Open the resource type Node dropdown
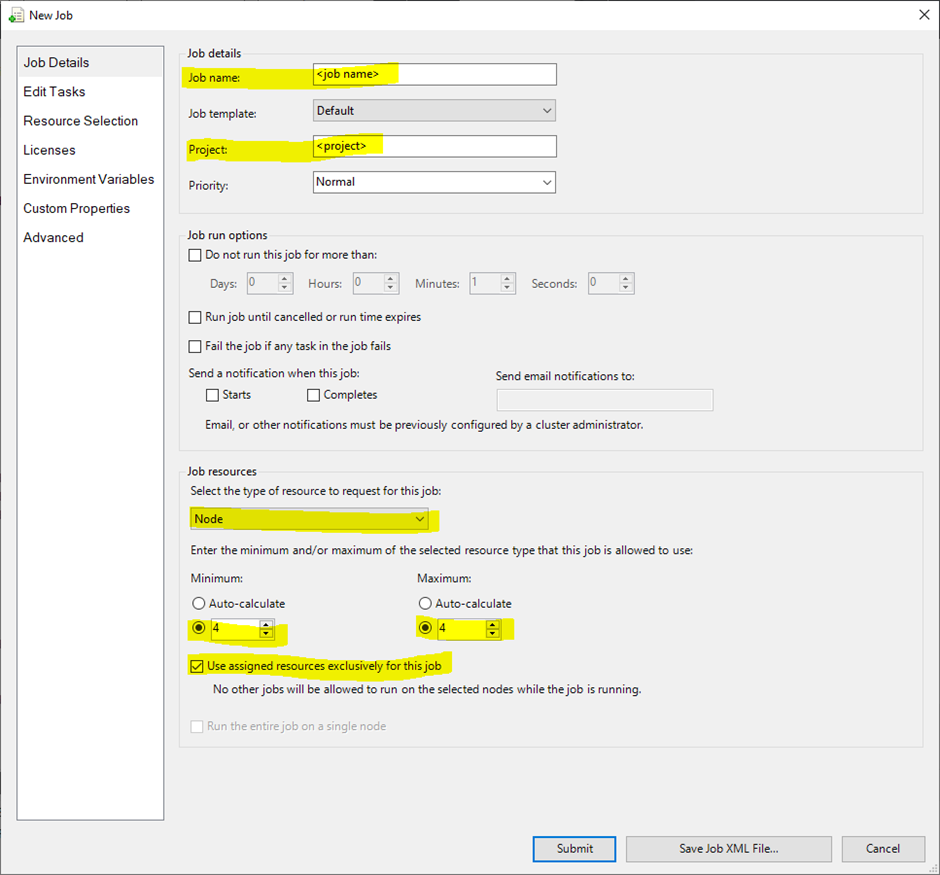 309,519
